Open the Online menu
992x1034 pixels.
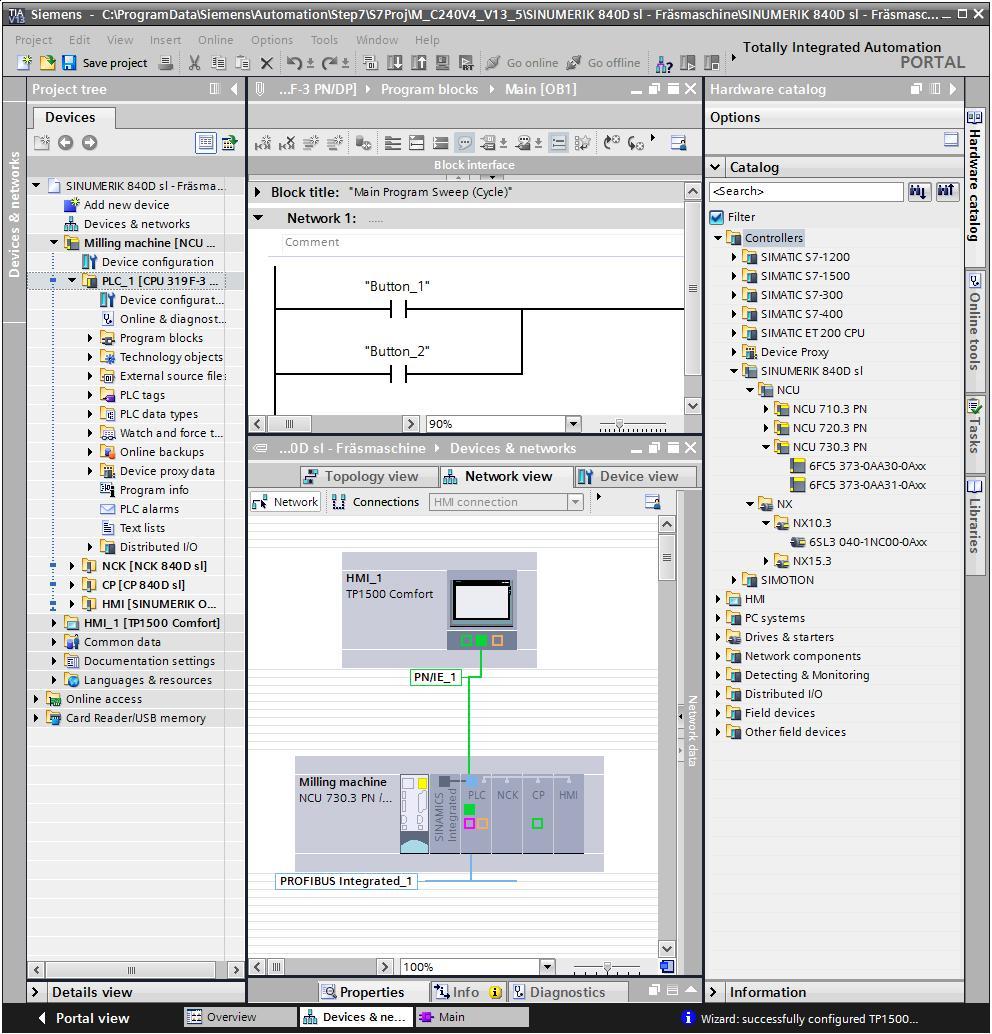(x=215, y=40)
